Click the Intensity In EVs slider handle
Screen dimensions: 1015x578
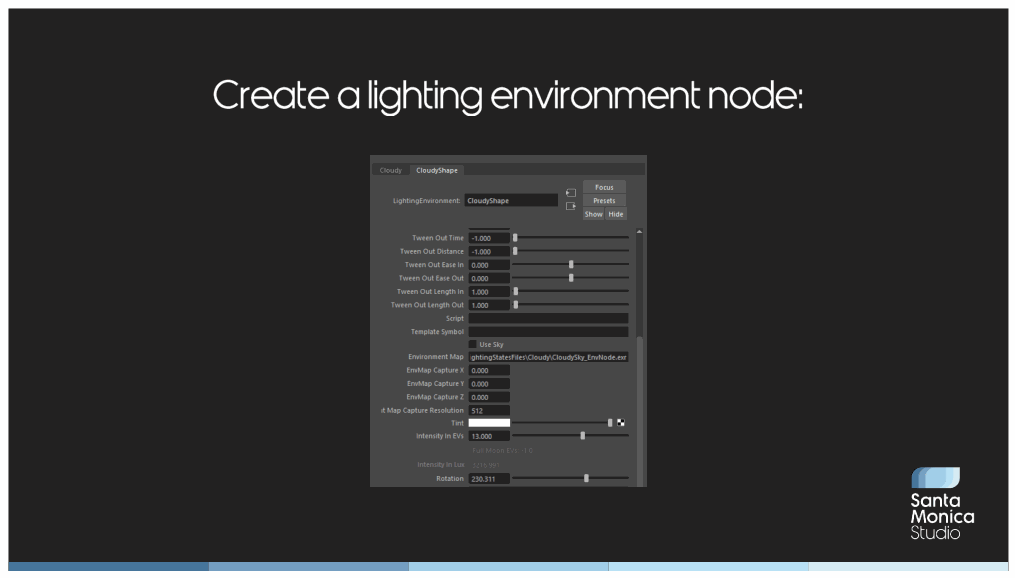coord(583,436)
